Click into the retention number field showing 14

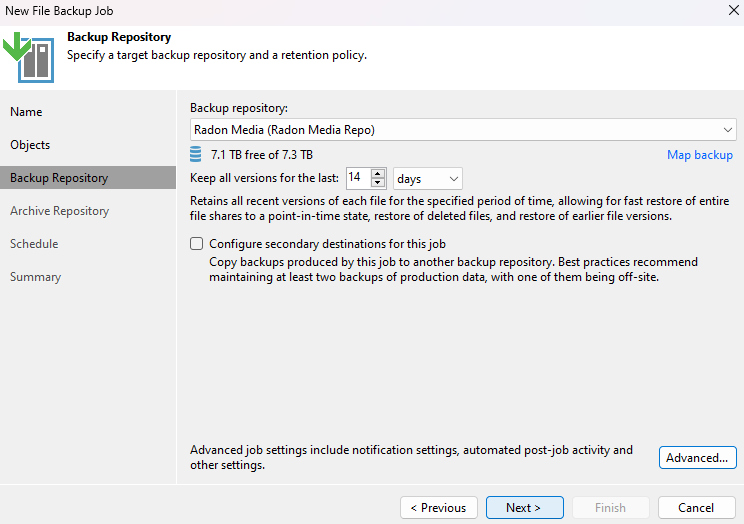pyautogui.click(x=359, y=178)
